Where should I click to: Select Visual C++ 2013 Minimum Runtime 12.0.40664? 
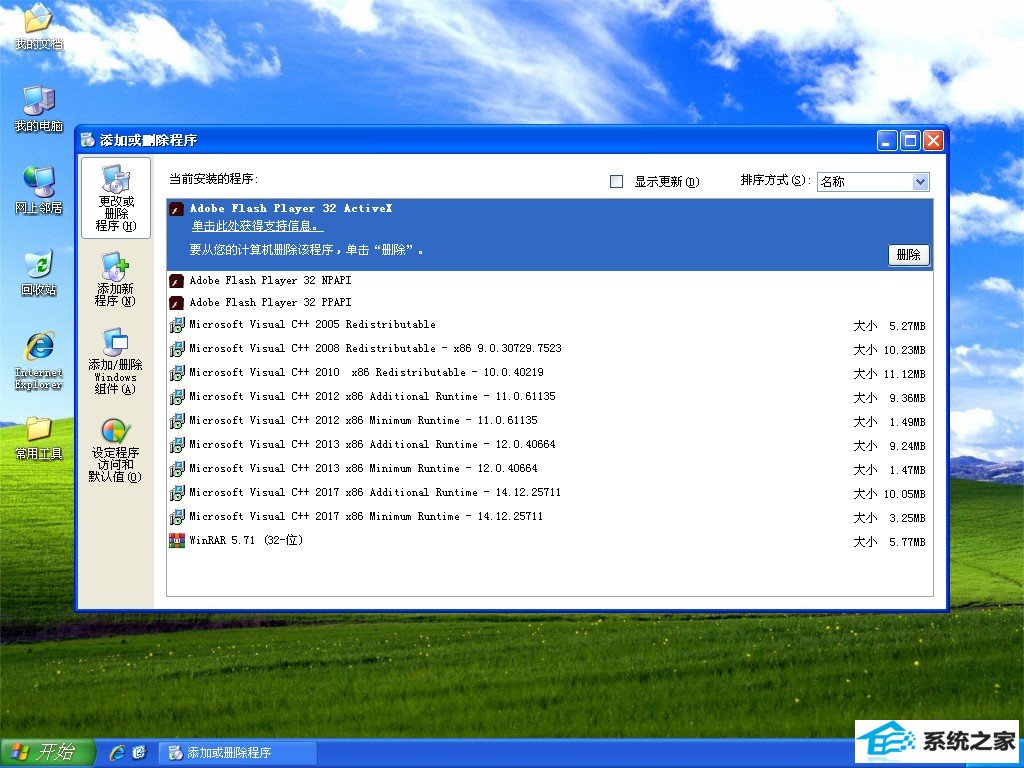tap(549, 469)
